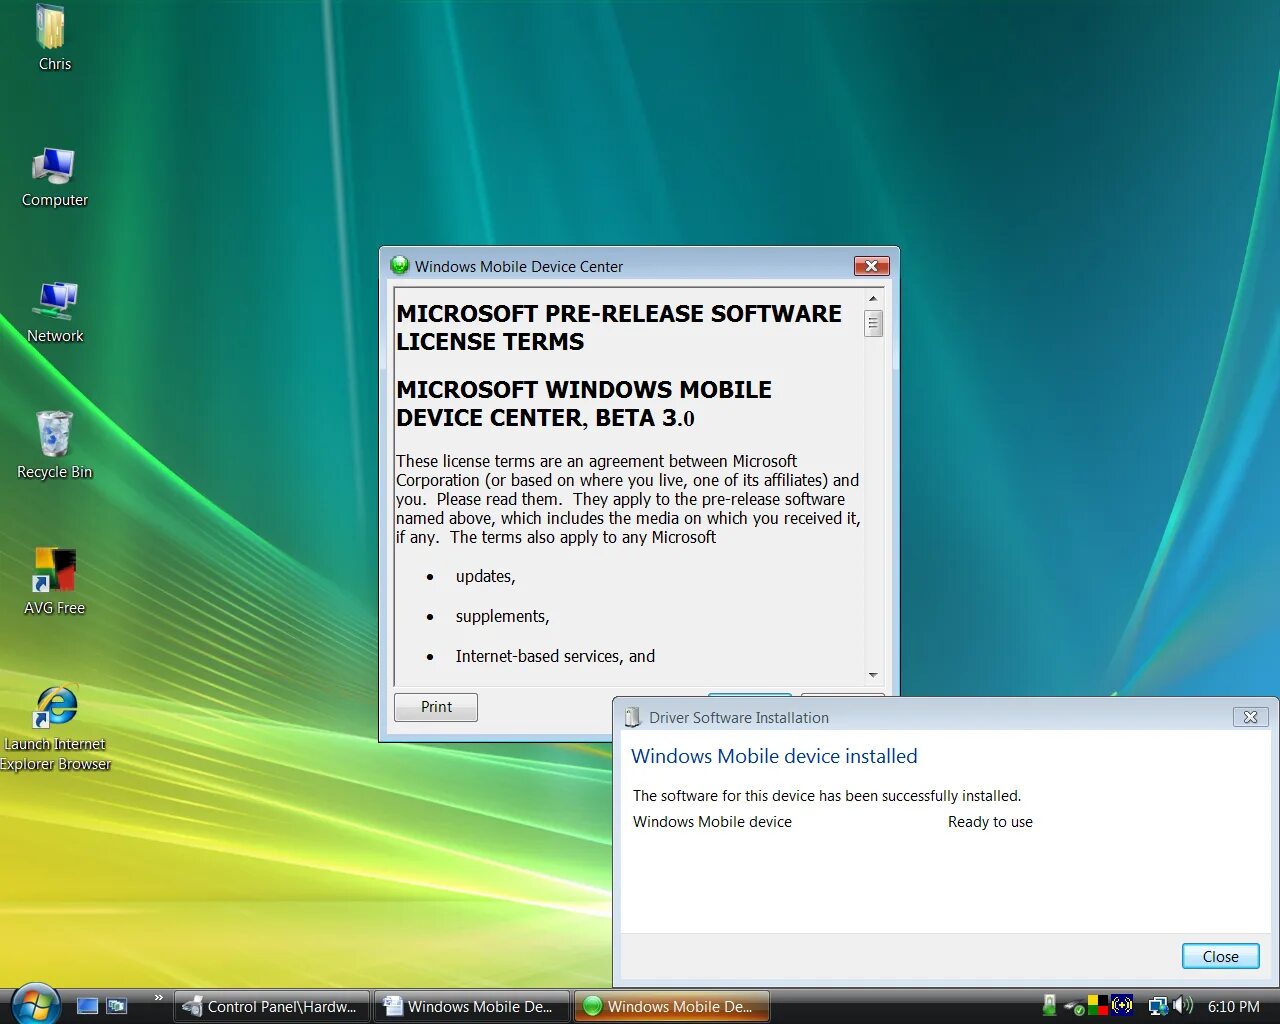Click the Windows Mobile Device Center title icon
1280x1024 pixels.
point(400,265)
